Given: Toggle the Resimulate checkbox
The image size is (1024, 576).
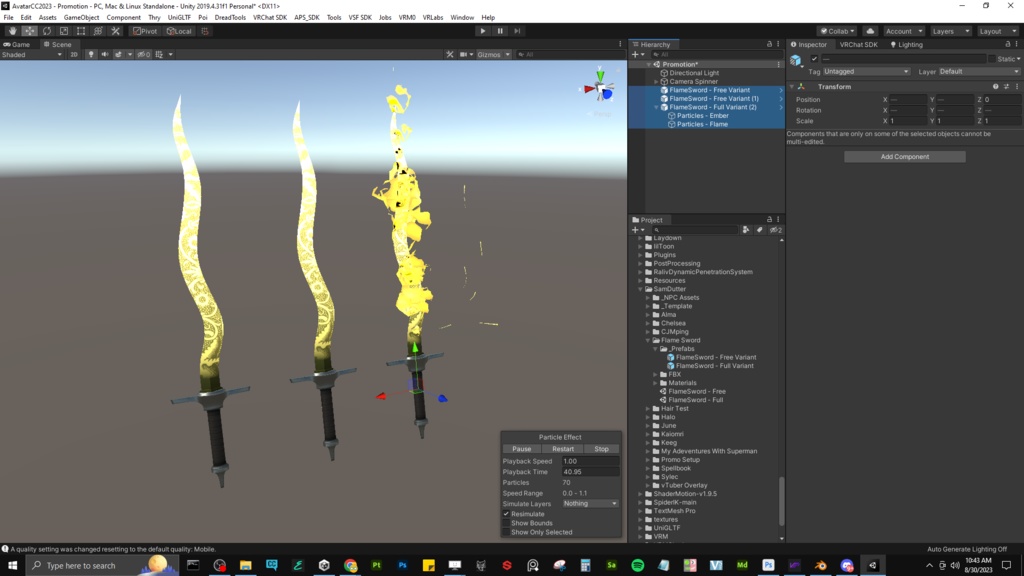Looking at the screenshot, I should coord(506,513).
